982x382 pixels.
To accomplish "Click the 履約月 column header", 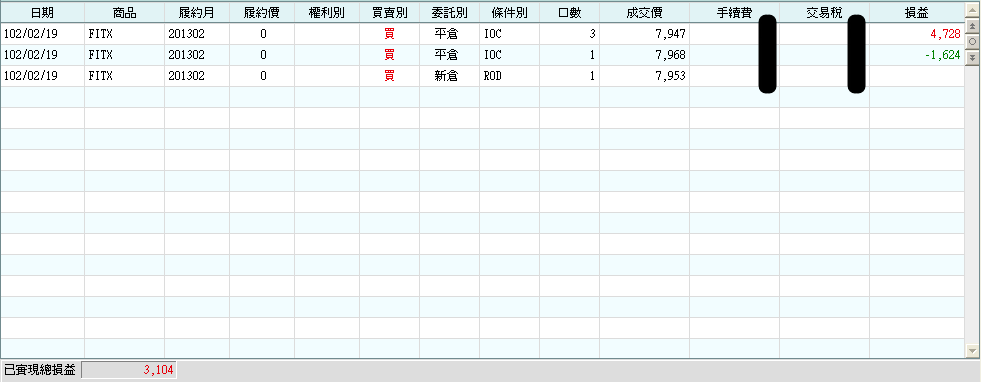I will tap(197, 12).
